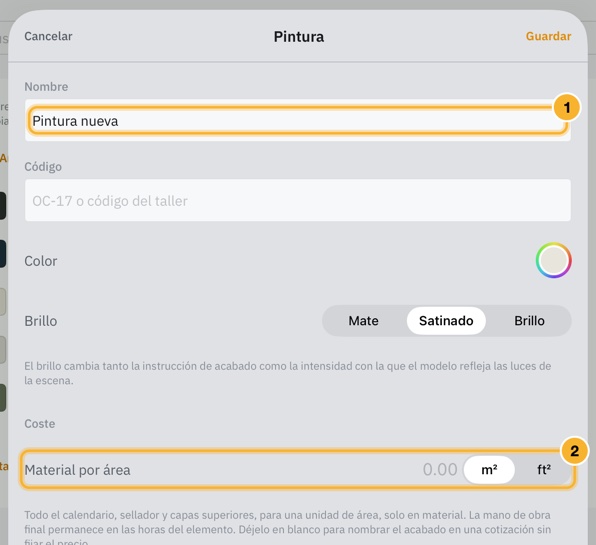Cancel the Pintura dialog
Screen dimensions: 596x545
tap(48, 36)
